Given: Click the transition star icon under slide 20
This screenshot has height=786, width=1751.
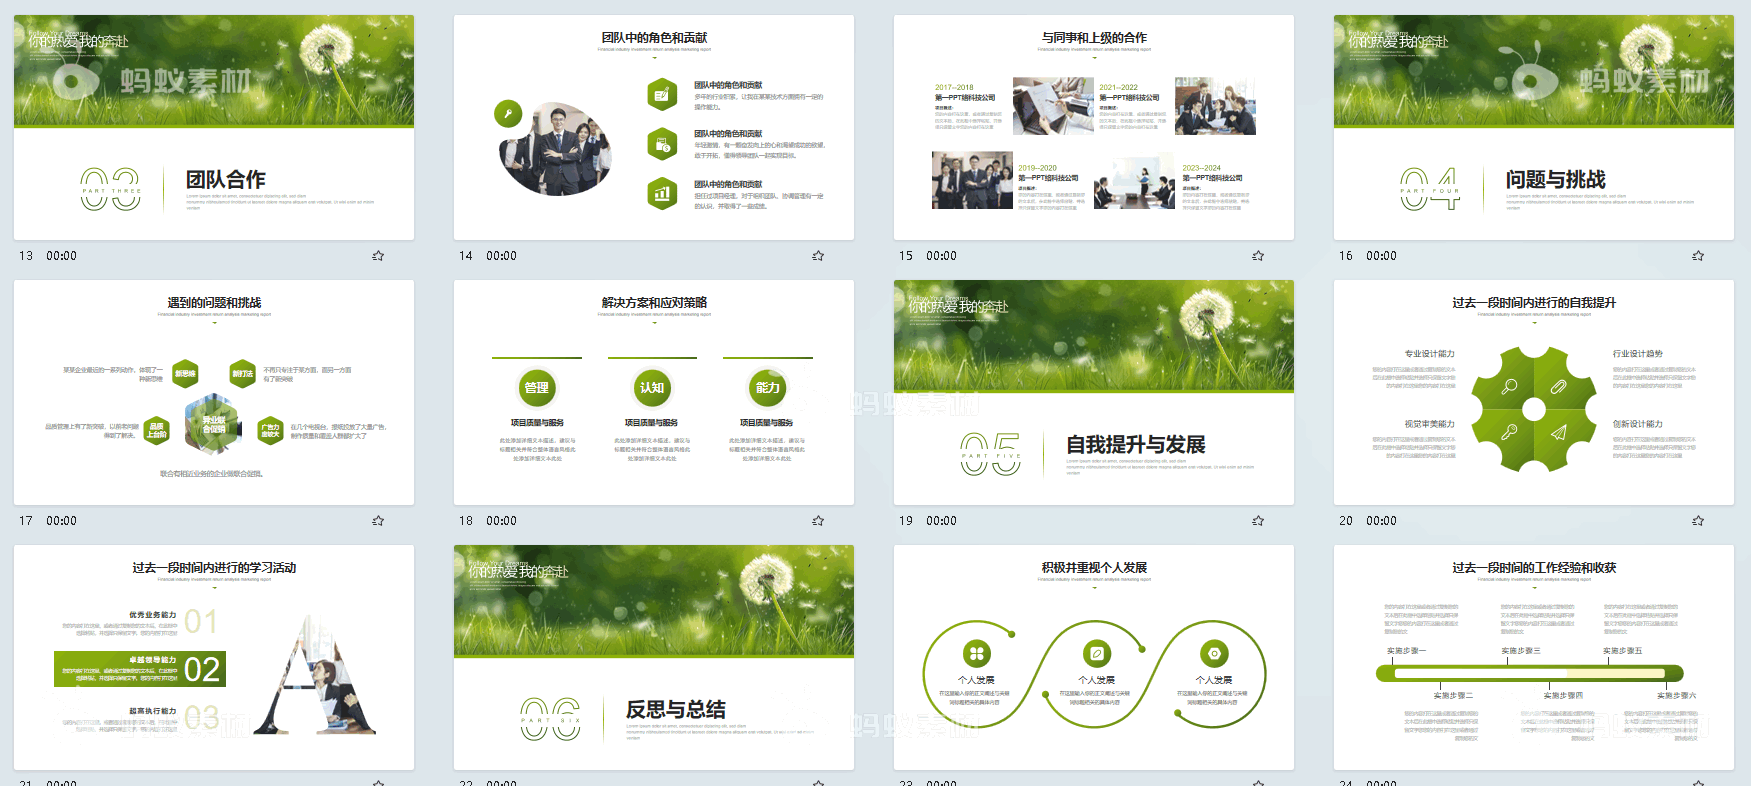Looking at the screenshot, I should (1698, 521).
